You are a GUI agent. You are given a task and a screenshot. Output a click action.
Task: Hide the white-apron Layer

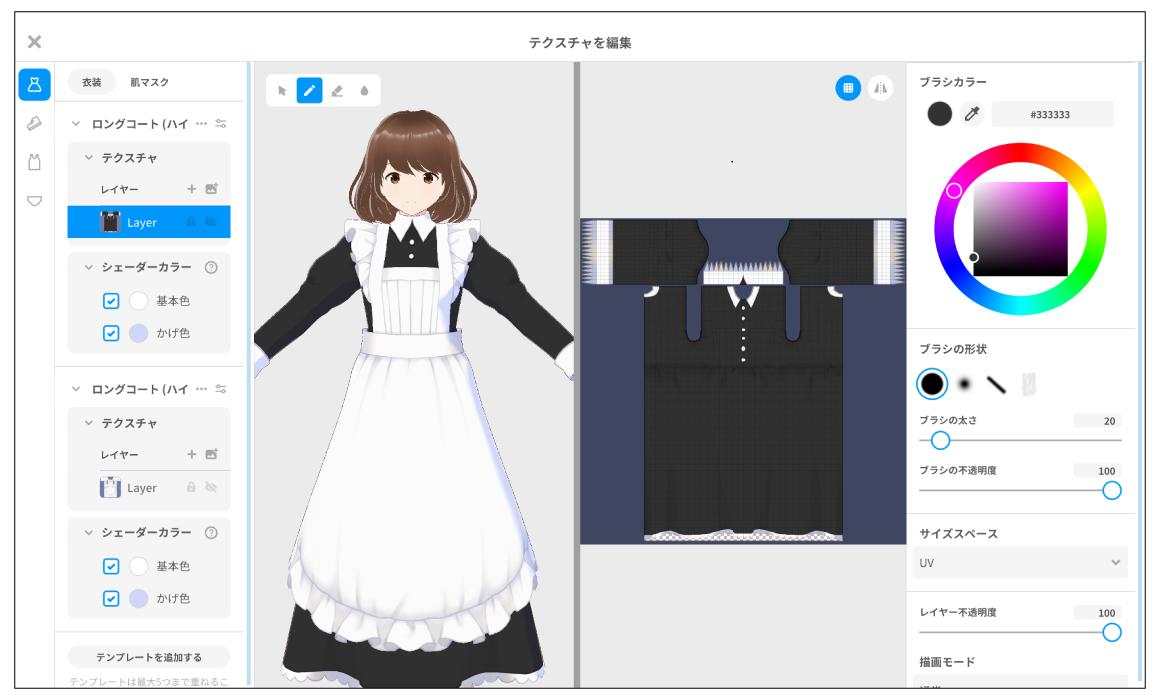[212, 488]
